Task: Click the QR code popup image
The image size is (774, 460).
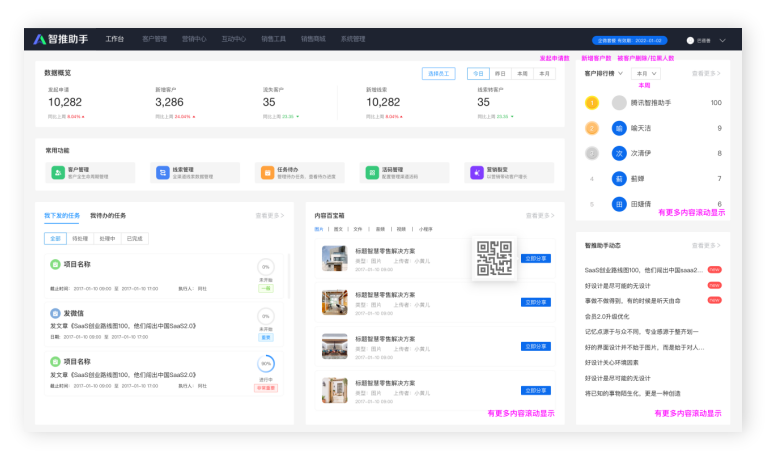Action: [x=494, y=258]
